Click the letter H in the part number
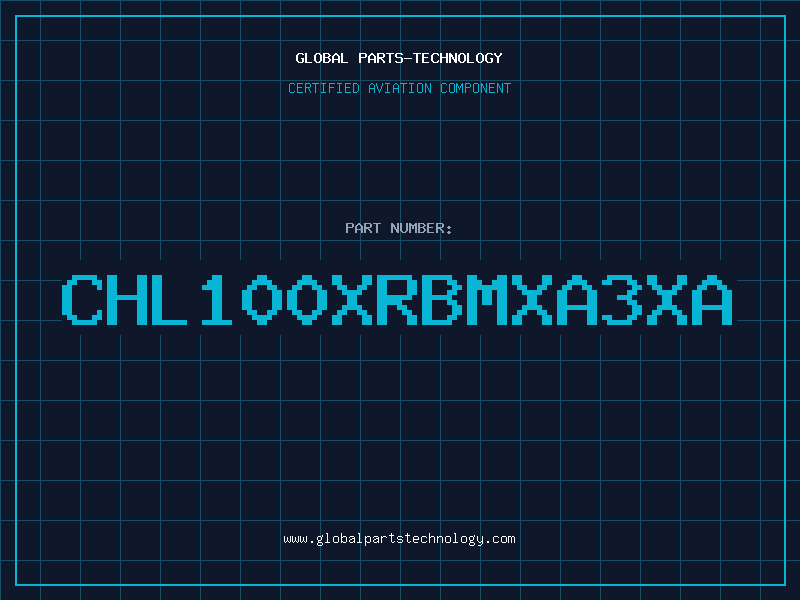800x600 pixels. coord(127,299)
